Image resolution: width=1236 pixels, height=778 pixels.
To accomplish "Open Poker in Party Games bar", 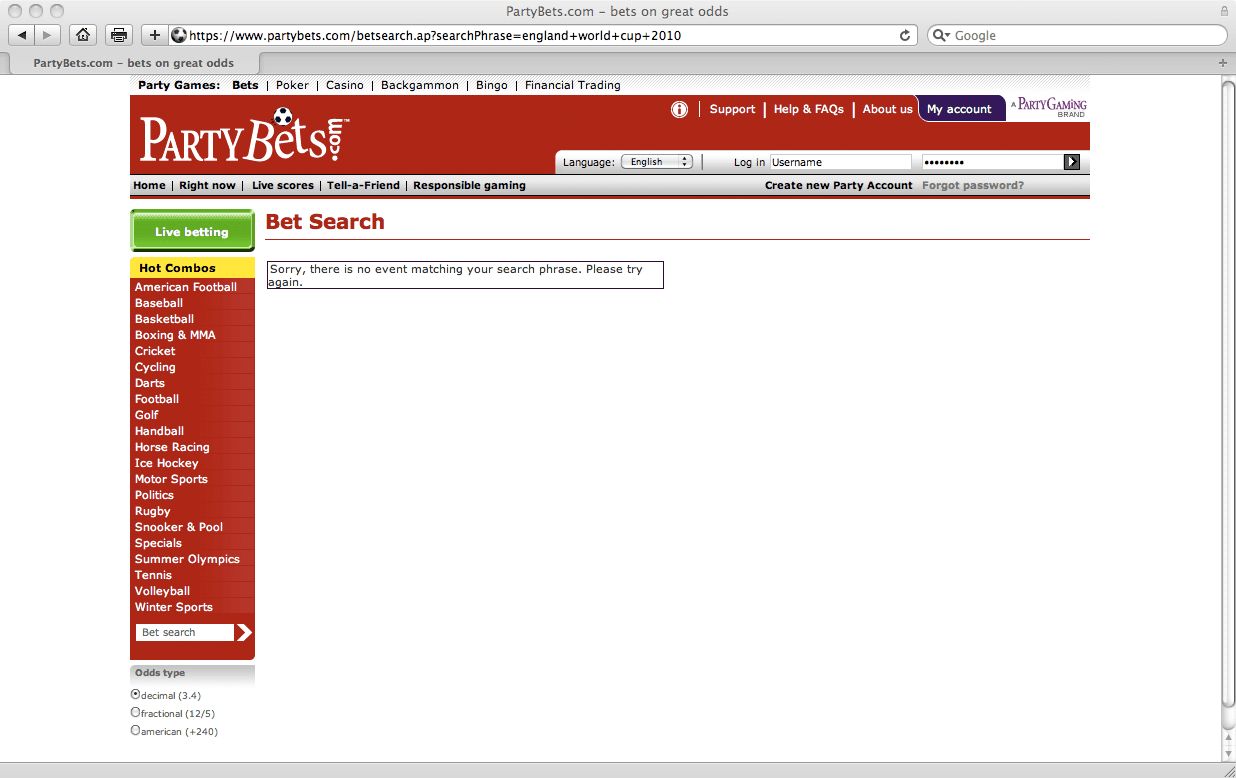I will pyautogui.click(x=292, y=85).
